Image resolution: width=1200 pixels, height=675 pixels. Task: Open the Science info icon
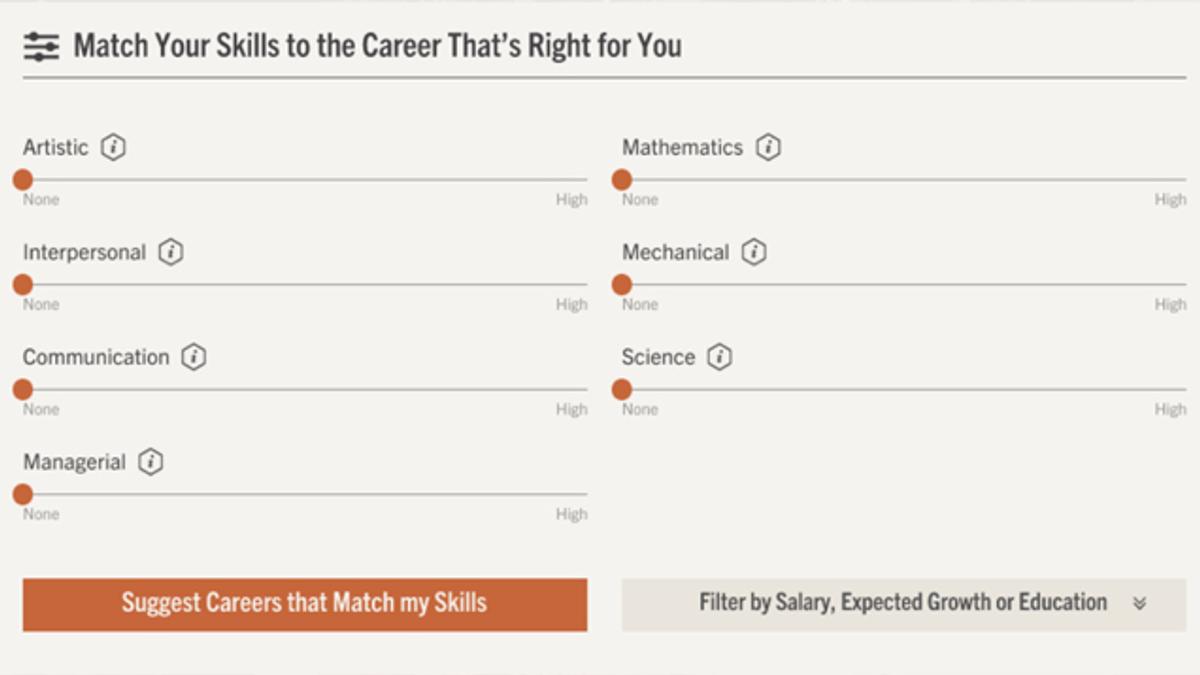719,358
